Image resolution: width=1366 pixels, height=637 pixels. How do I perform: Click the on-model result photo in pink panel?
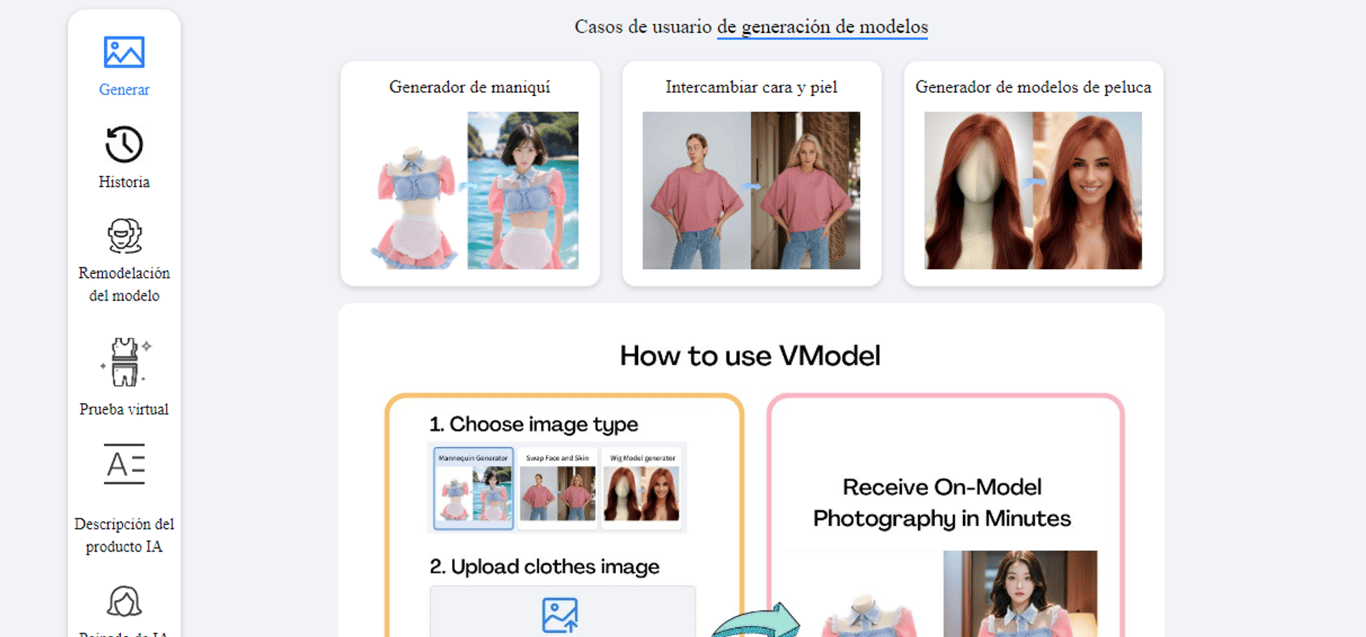1020,593
